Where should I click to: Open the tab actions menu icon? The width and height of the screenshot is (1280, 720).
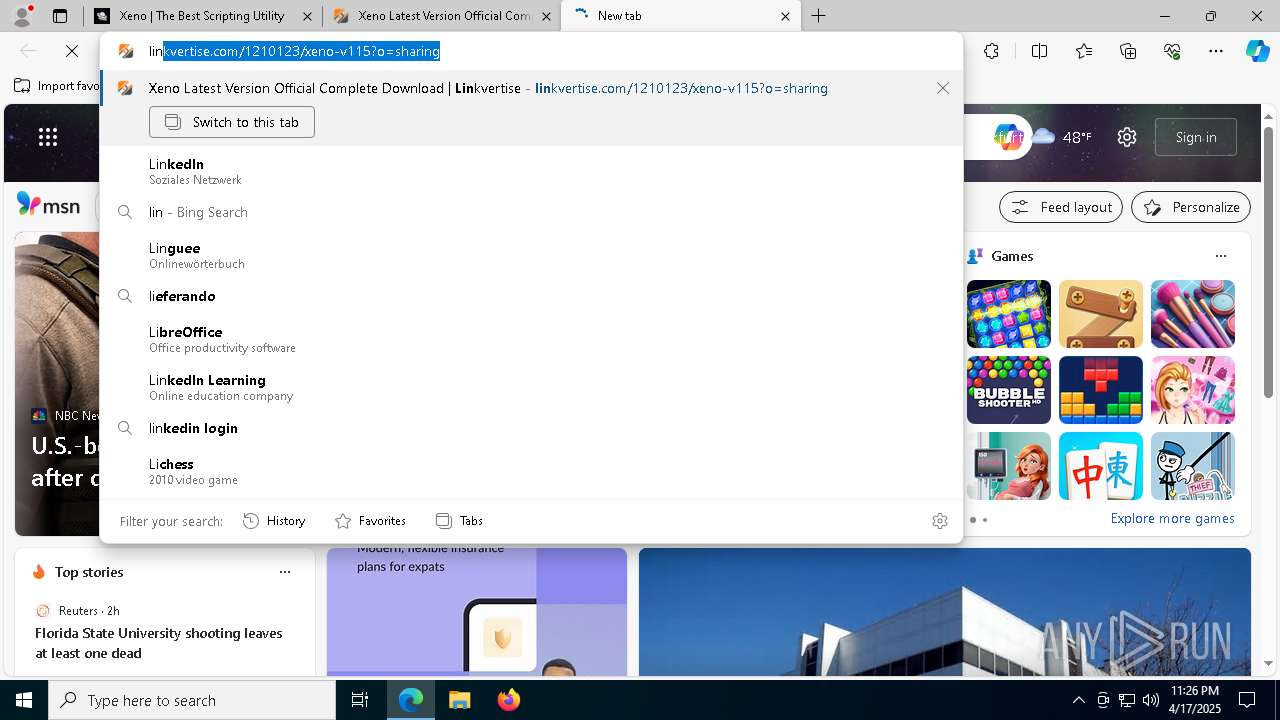60,16
